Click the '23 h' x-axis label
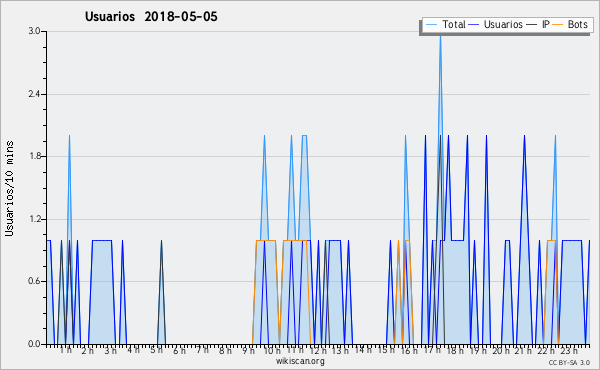The image size is (600, 370). pyautogui.click(x=569, y=351)
